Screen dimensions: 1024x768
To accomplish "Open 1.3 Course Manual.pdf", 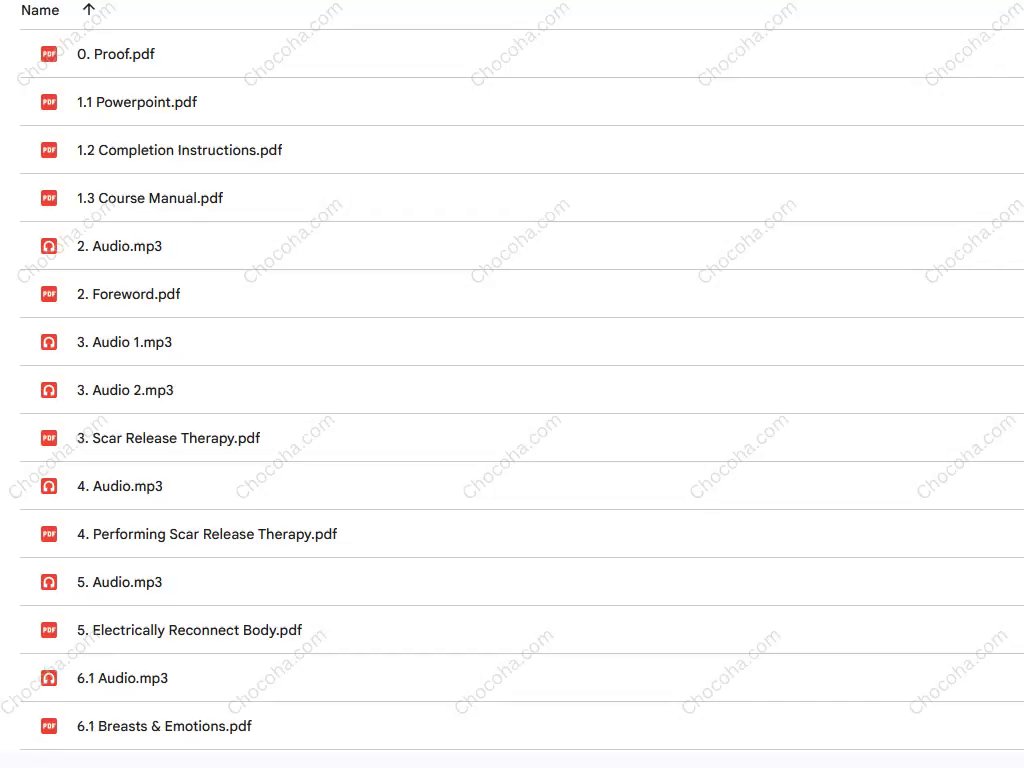I will (150, 198).
